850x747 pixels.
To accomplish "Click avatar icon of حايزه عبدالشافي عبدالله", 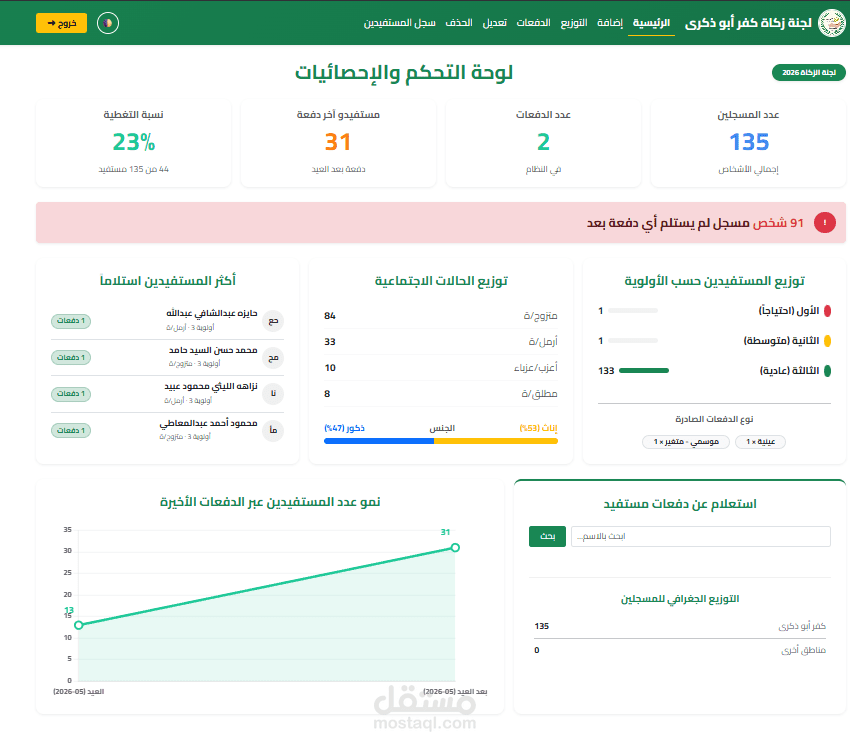I will (x=273, y=321).
